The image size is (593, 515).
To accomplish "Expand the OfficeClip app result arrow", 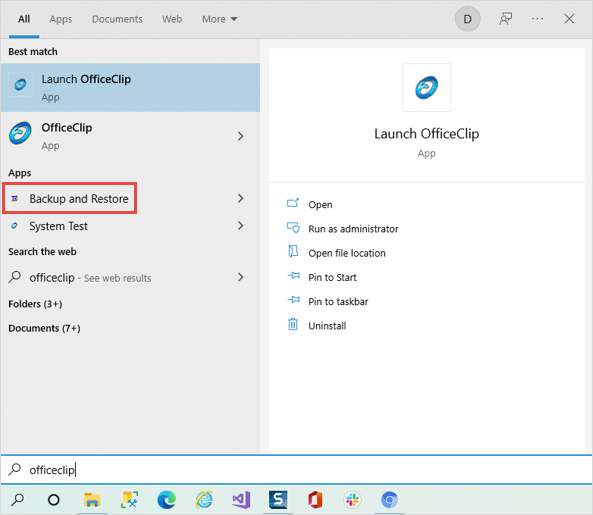I will click(241, 136).
